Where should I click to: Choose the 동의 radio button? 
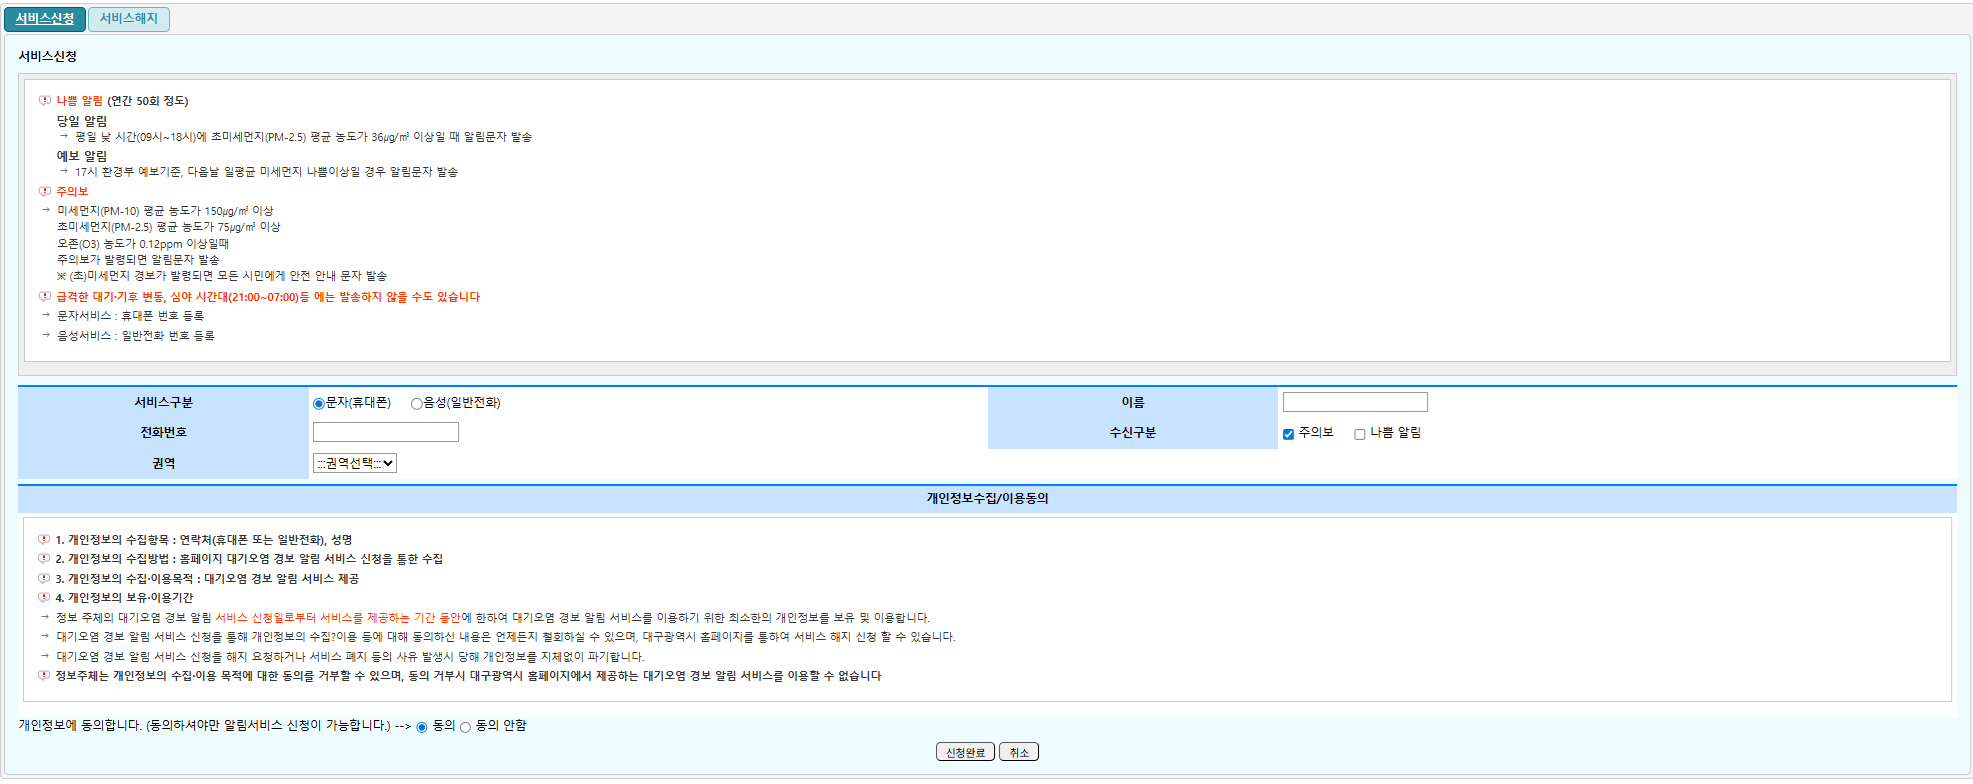point(422,727)
